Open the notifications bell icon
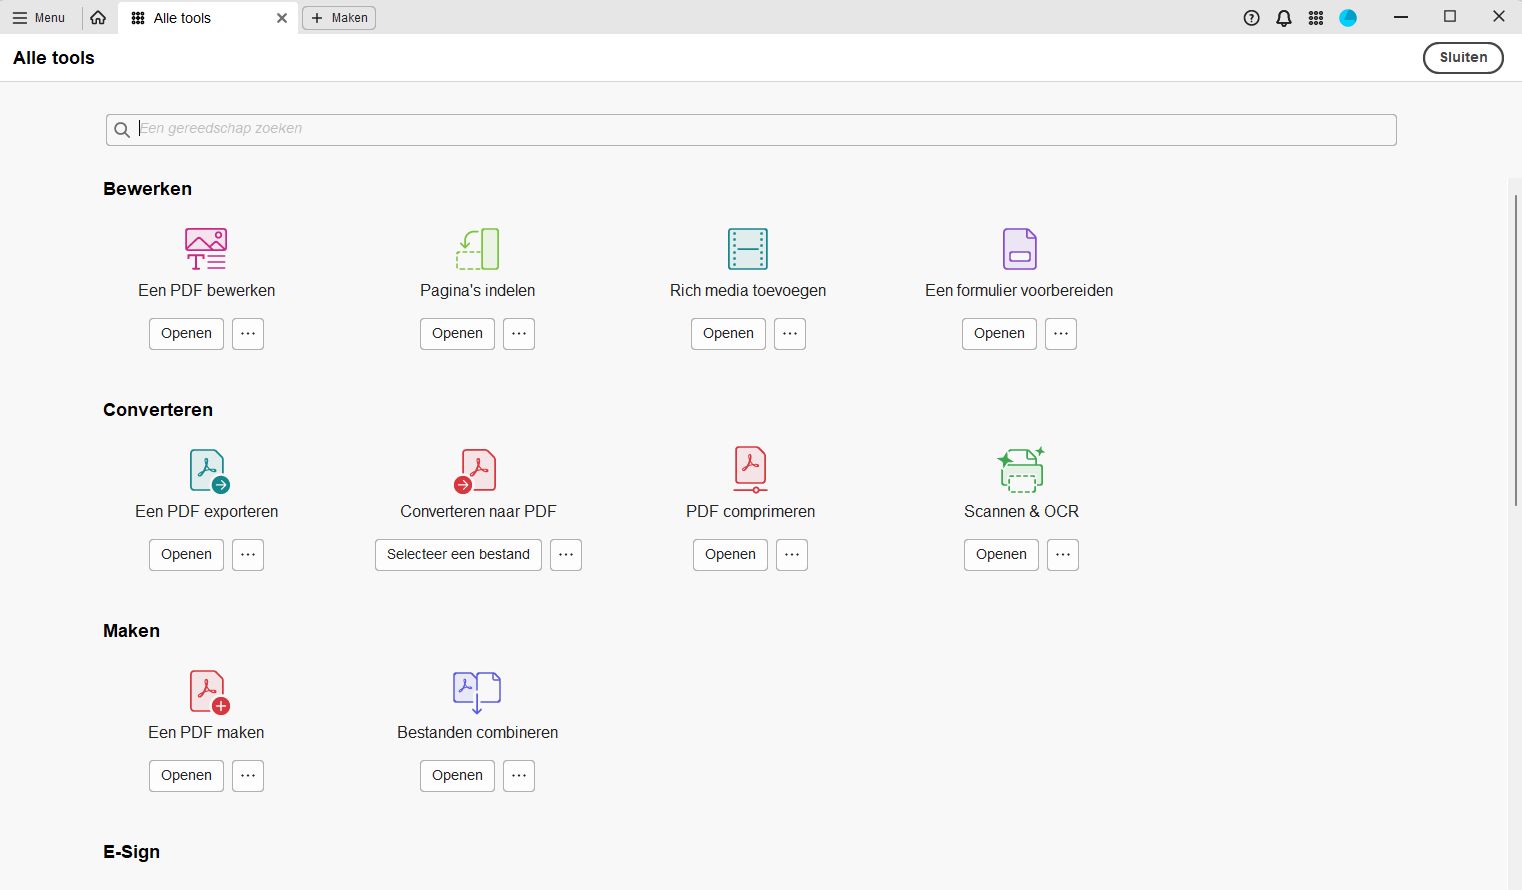Image resolution: width=1522 pixels, height=890 pixels. point(1284,17)
